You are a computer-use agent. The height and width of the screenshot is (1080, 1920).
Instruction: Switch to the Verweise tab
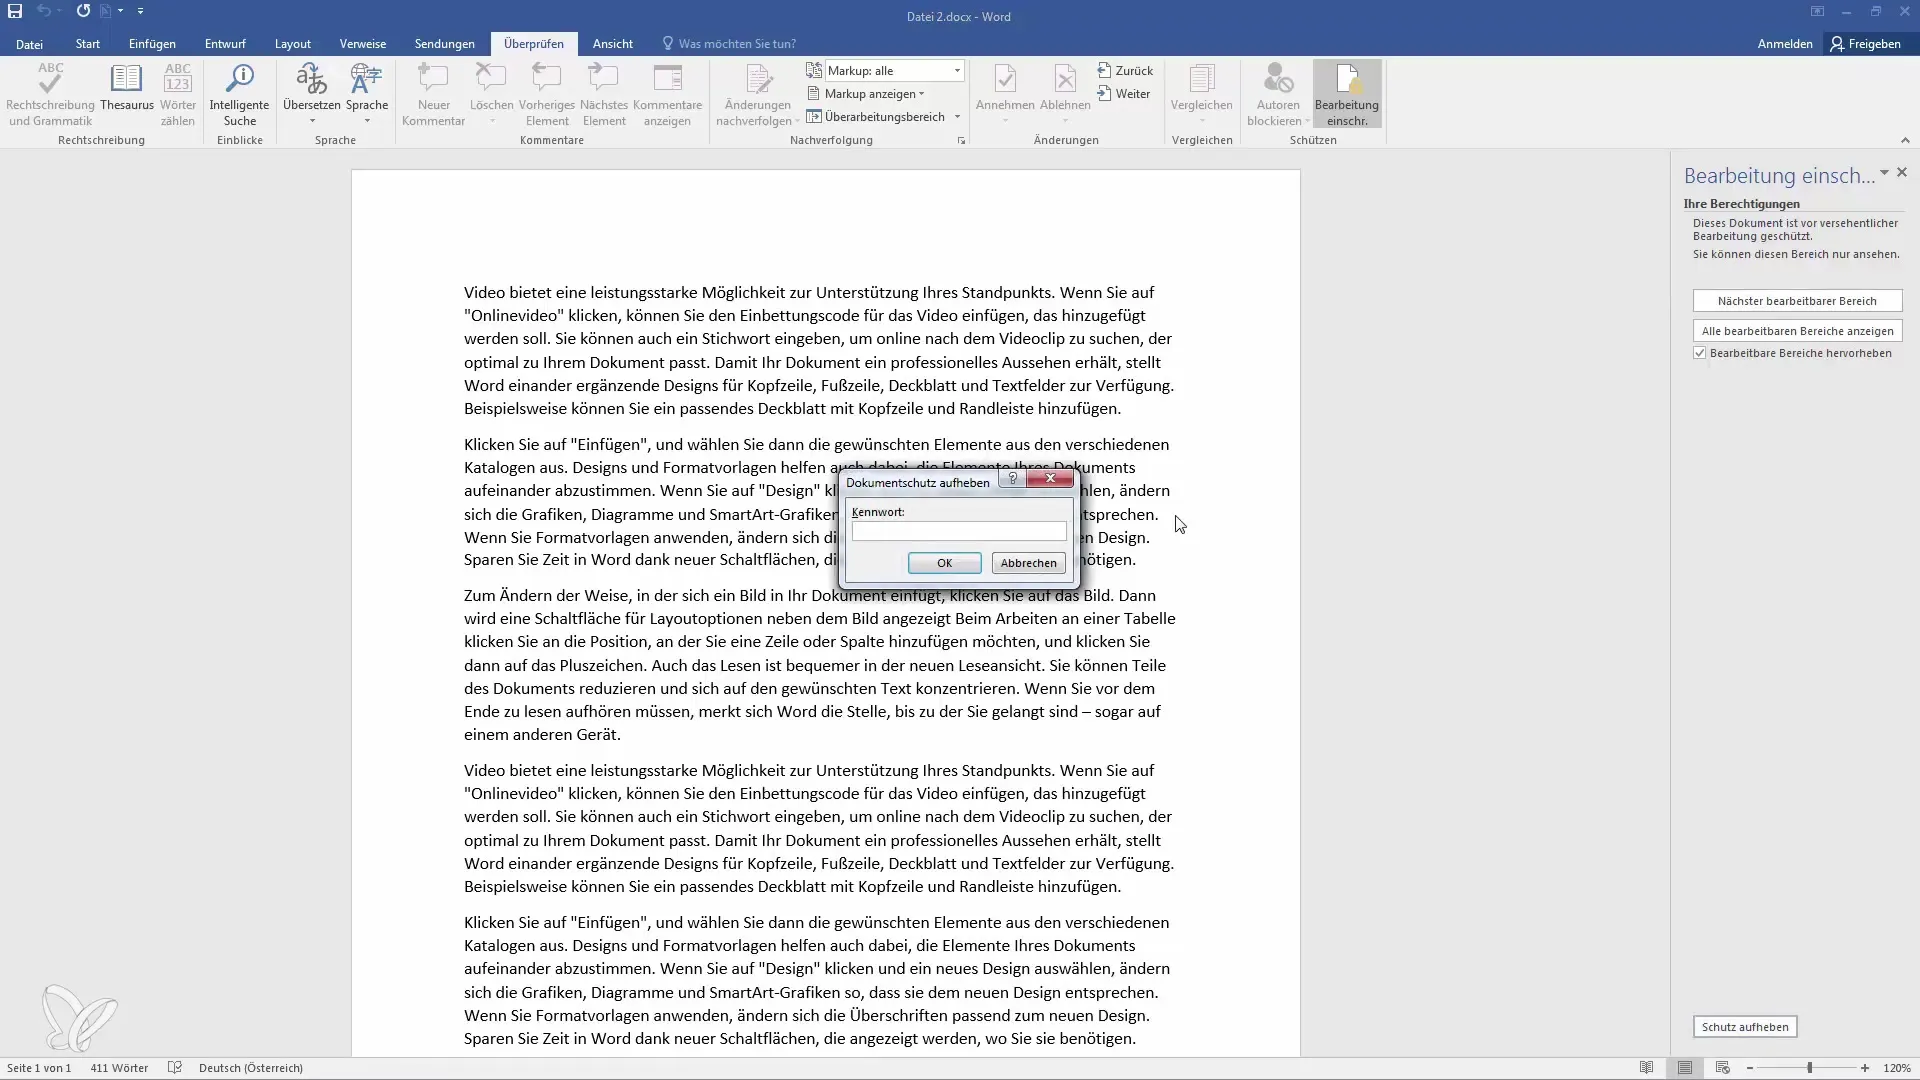pyautogui.click(x=363, y=44)
